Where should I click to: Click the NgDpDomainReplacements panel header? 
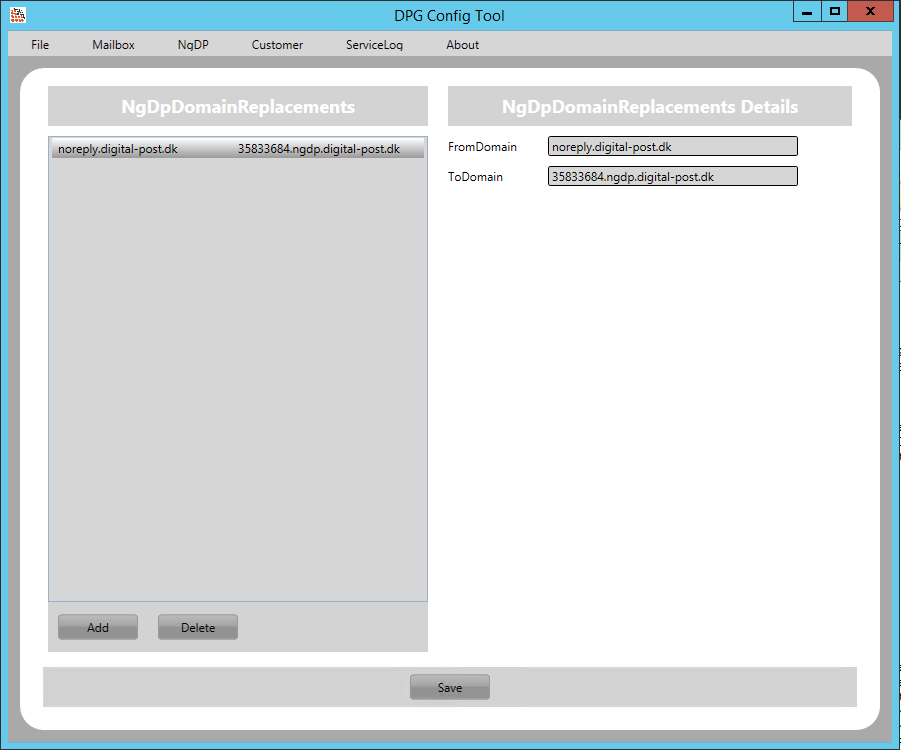[x=238, y=106]
